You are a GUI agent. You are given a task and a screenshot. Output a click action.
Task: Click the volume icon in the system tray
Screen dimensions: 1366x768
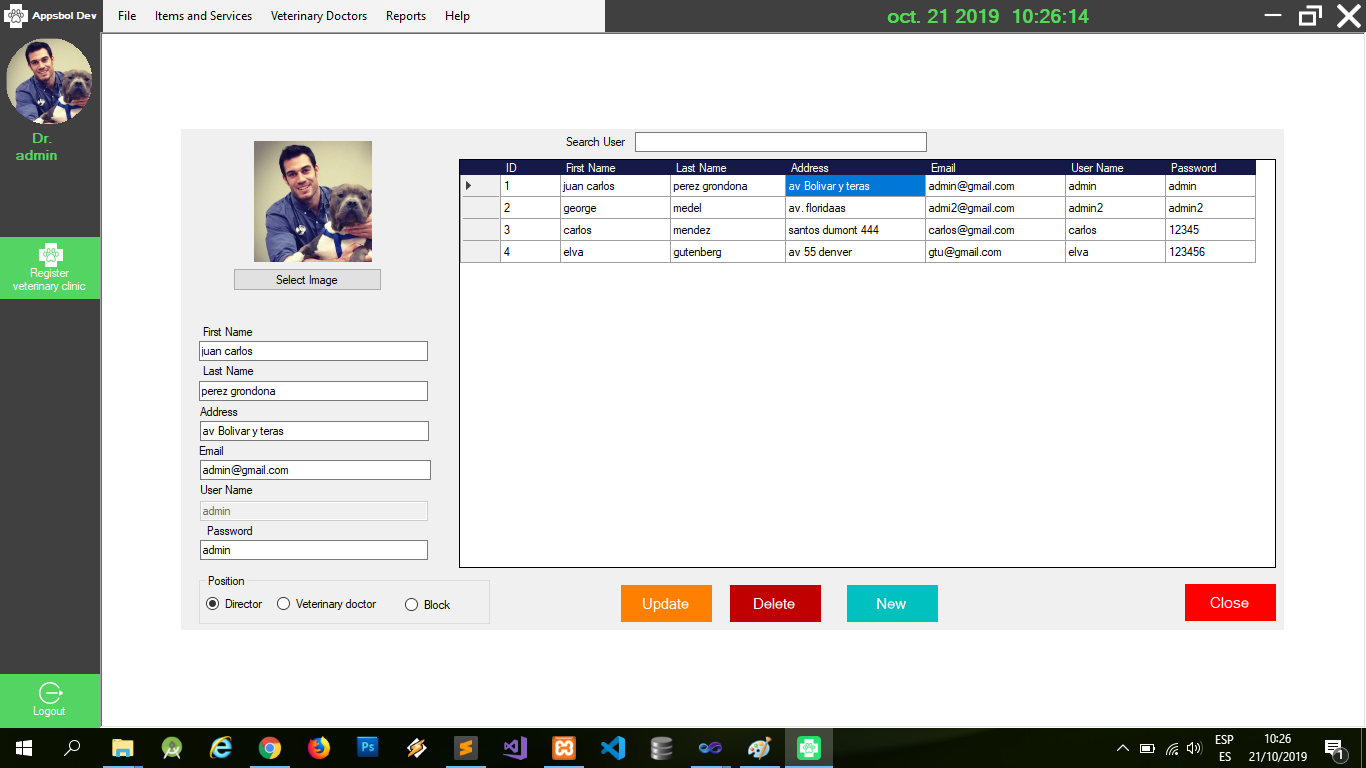click(x=1194, y=747)
